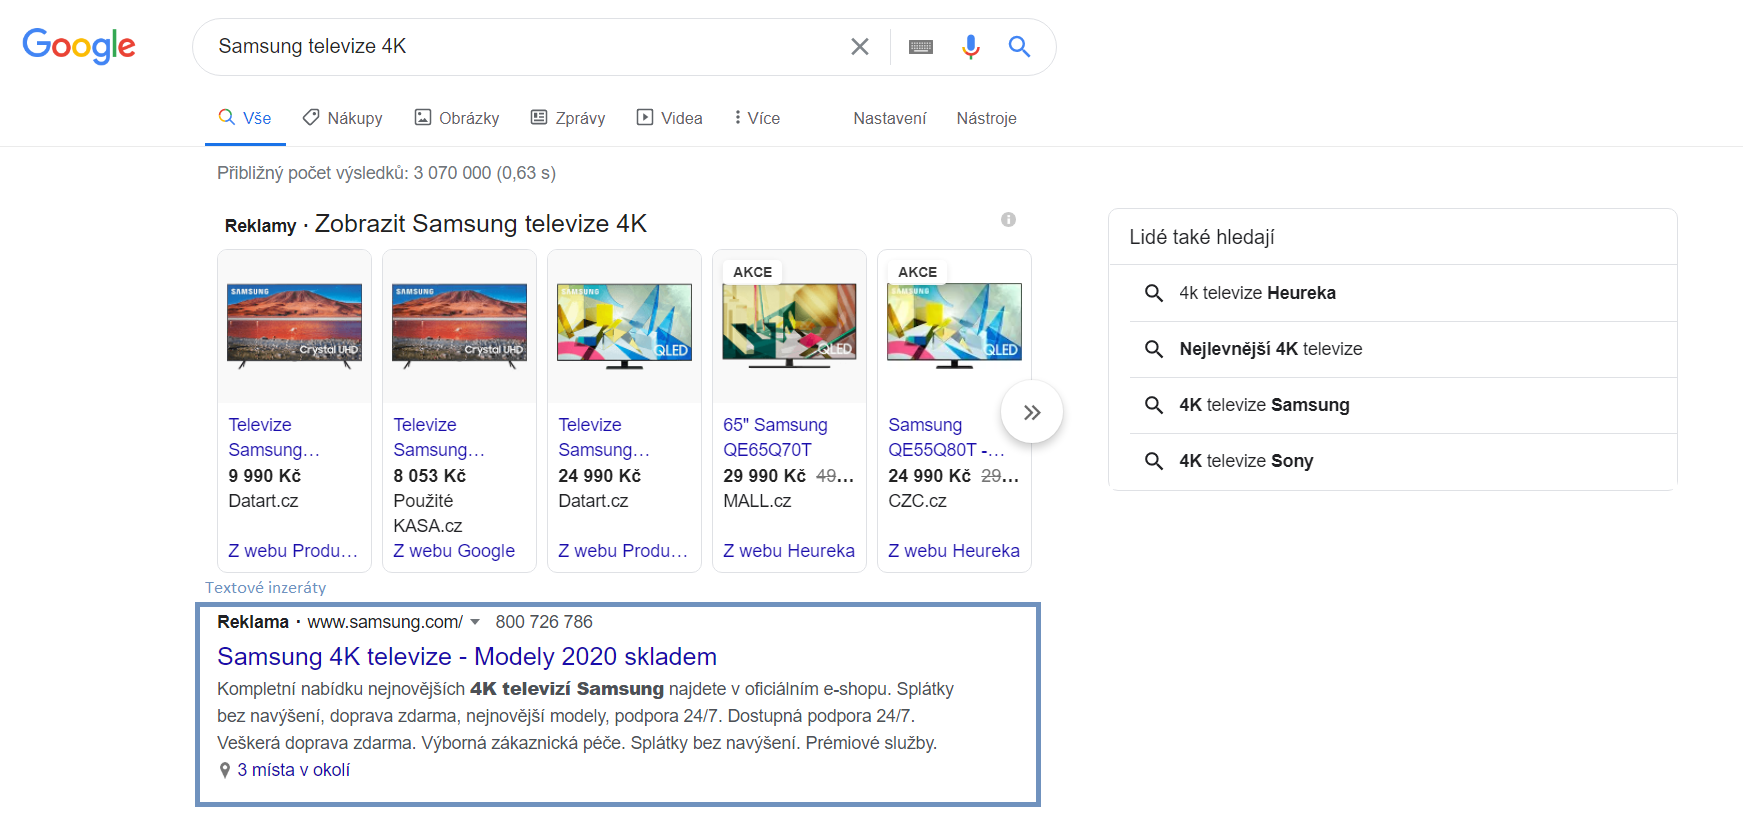Open the Více menu
Image resolution: width=1743 pixels, height=817 pixels.
[x=756, y=118]
